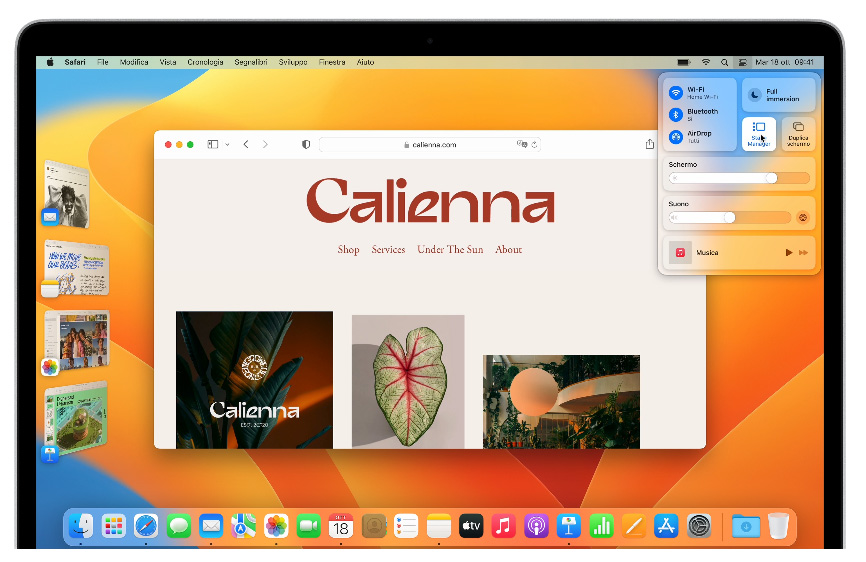Open Calendar from the Dock
This screenshot has width=866, height=562.
(x=341, y=526)
